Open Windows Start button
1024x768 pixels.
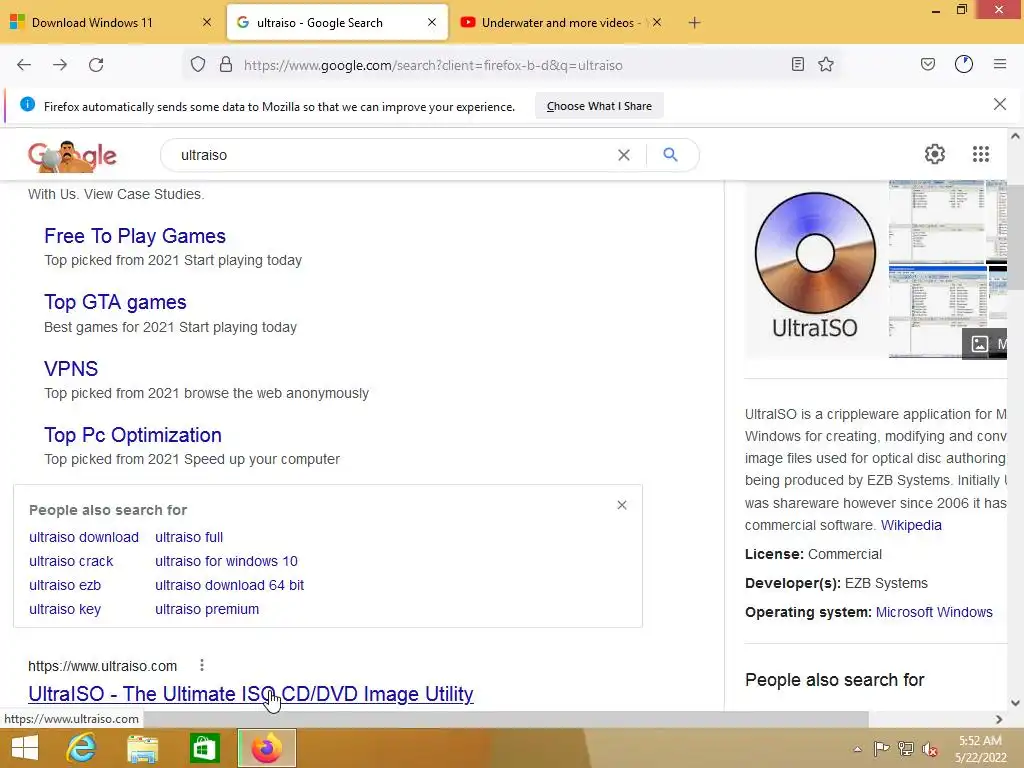(24, 748)
